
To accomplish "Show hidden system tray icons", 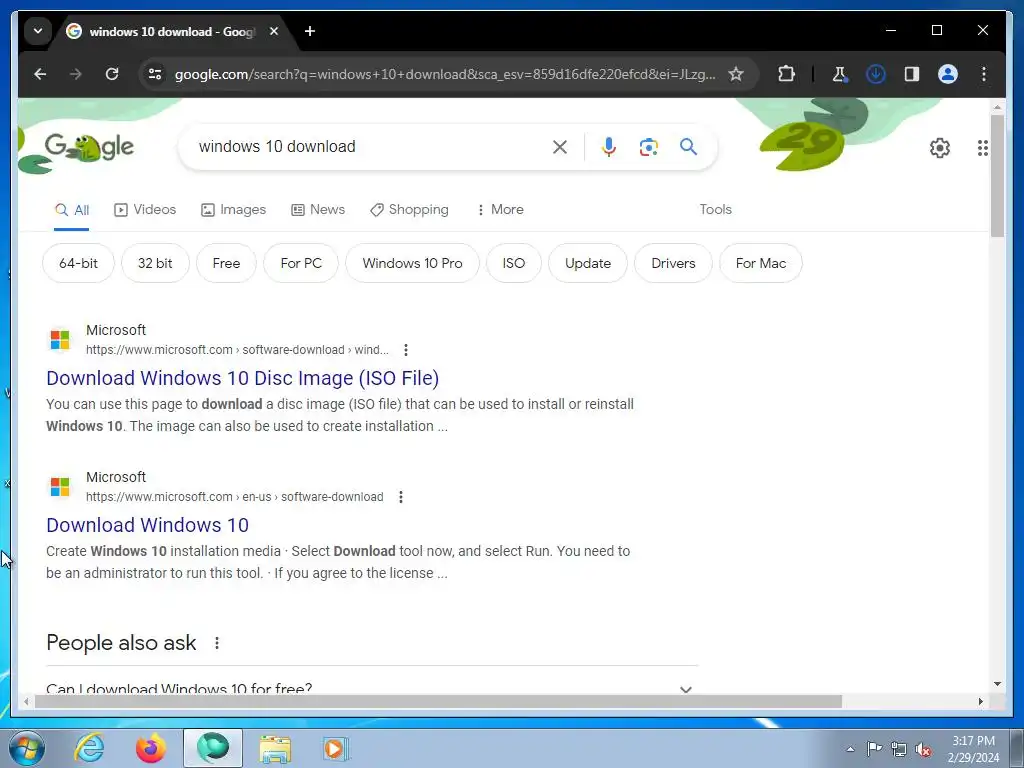I will 850,749.
